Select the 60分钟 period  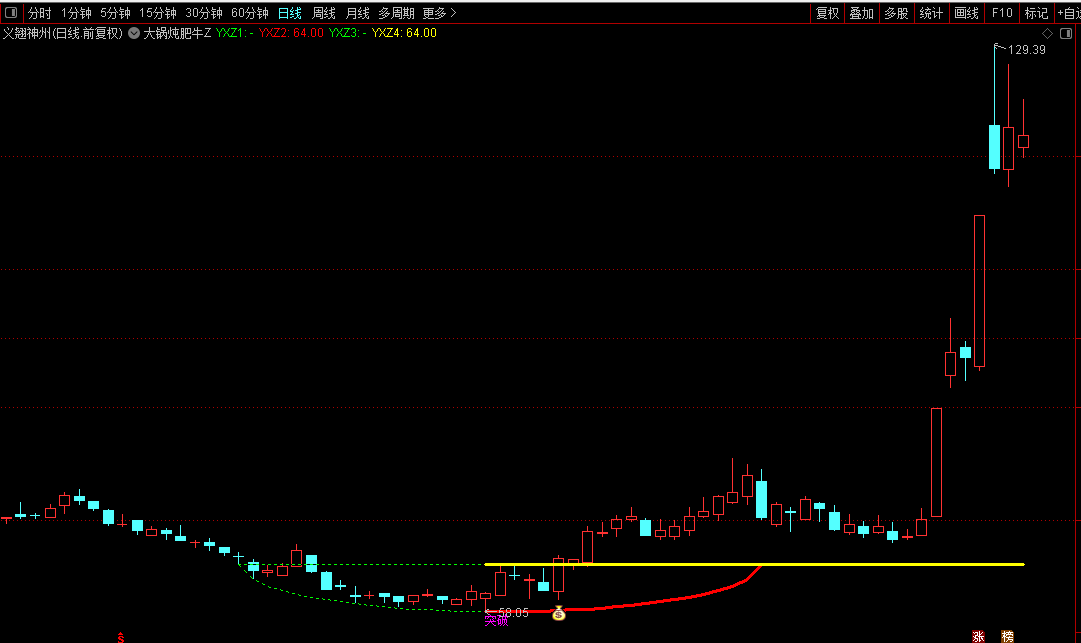250,13
